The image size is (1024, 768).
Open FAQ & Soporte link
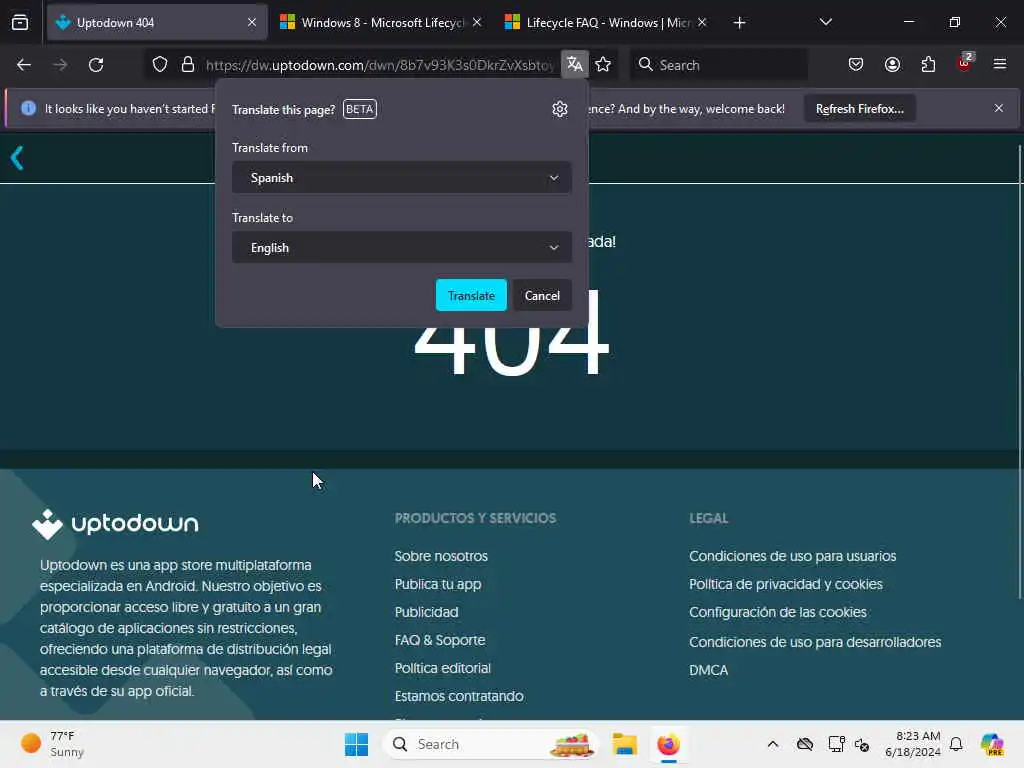[440, 640]
